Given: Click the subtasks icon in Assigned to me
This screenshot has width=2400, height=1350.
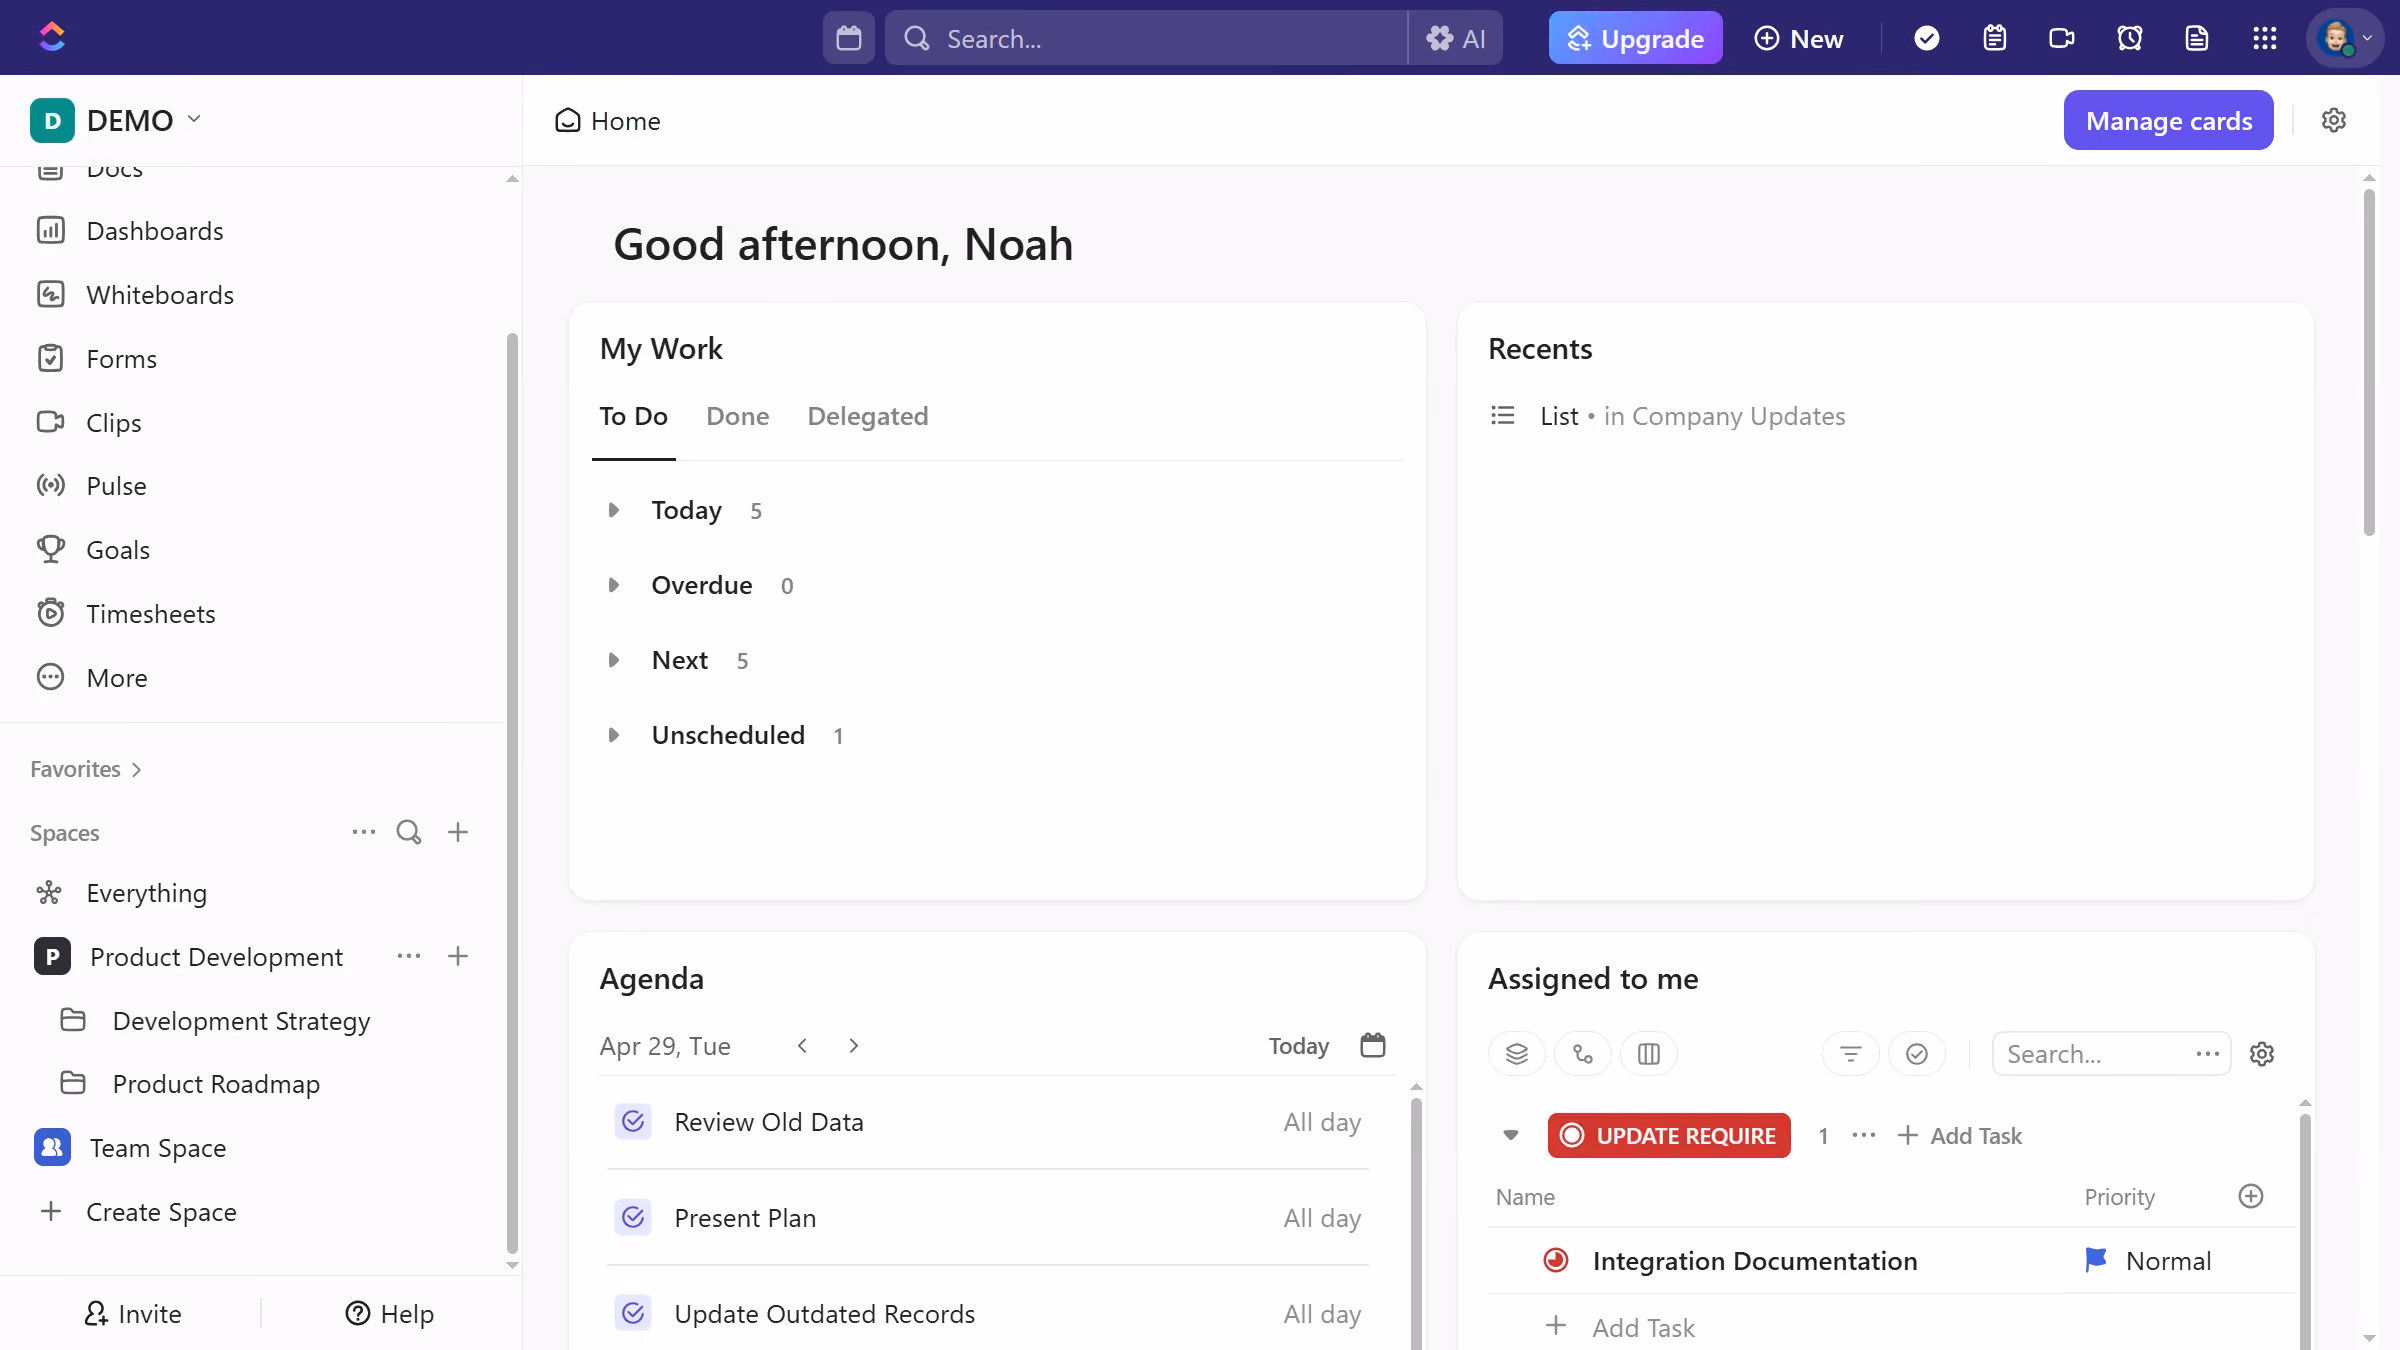Looking at the screenshot, I should coord(1583,1054).
